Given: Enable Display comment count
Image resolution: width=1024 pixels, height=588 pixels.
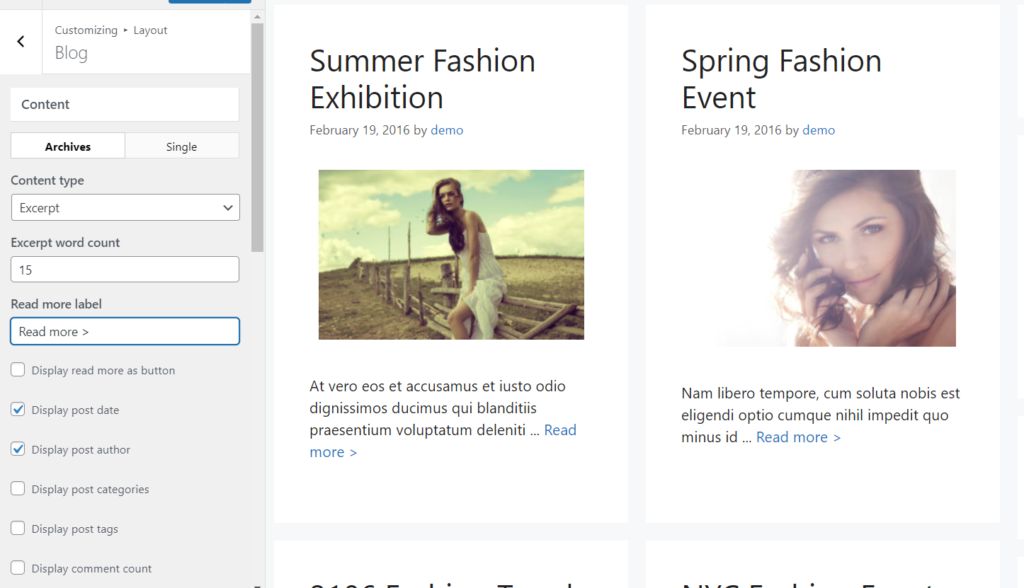Looking at the screenshot, I should click(18, 568).
